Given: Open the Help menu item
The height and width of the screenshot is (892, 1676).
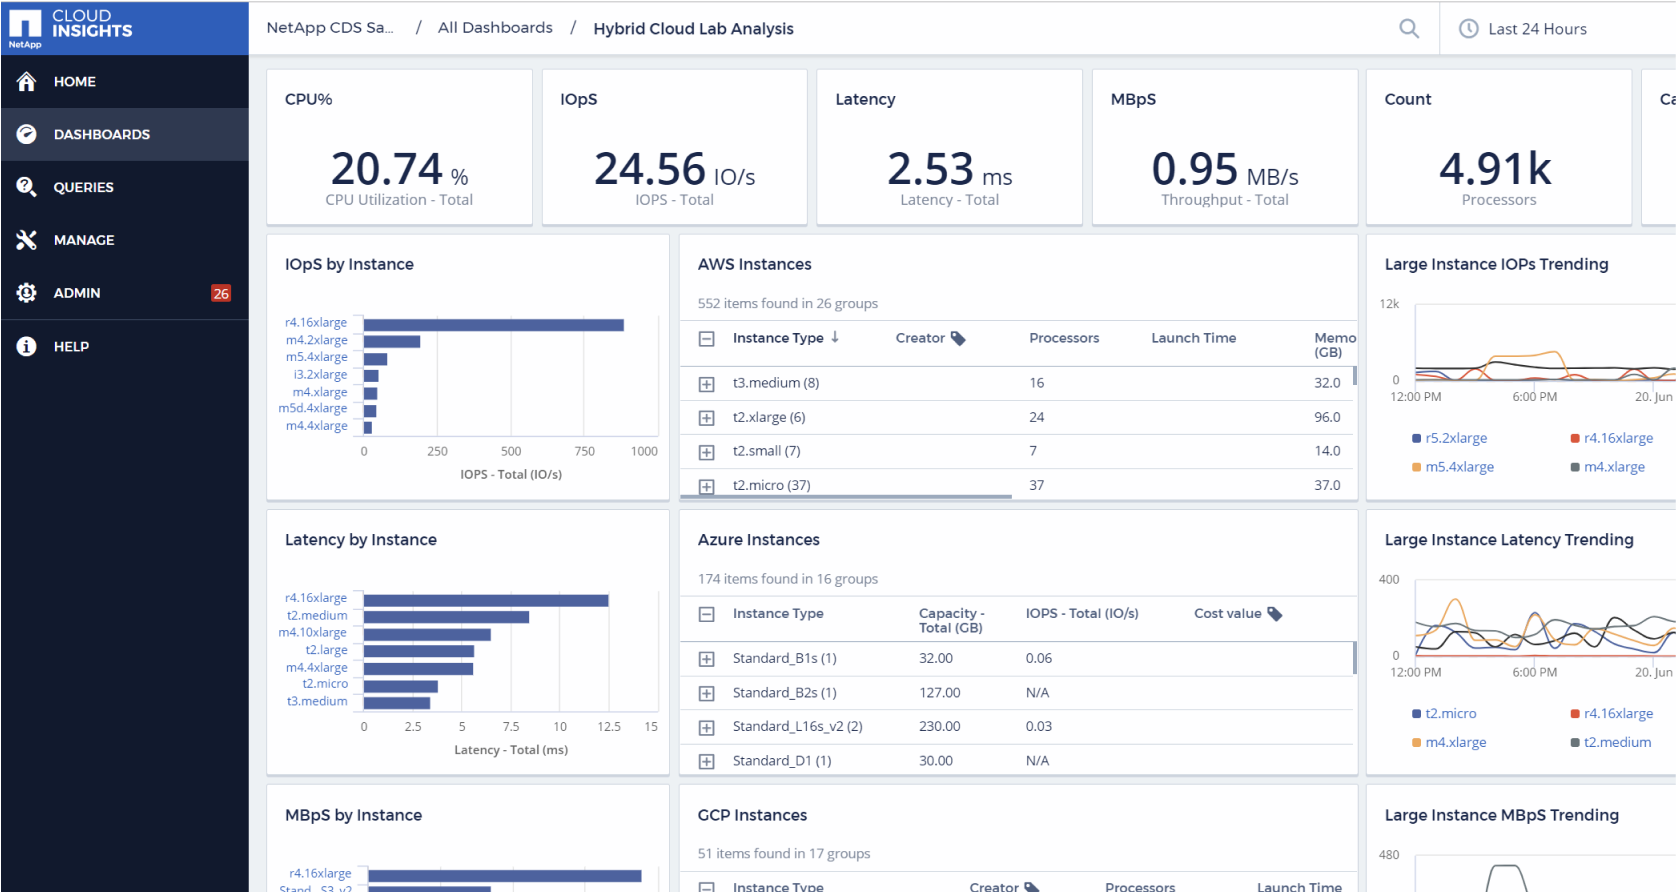Looking at the screenshot, I should point(125,346).
